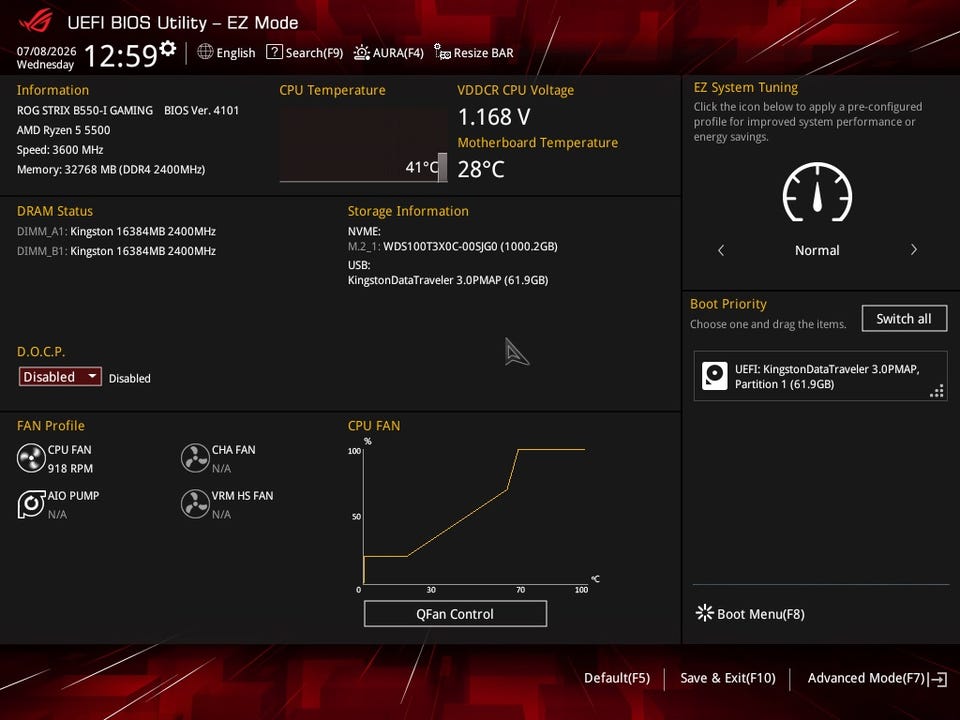This screenshot has height=720, width=960.
Task: Click the Switch all button
Action: coord(904,318)
